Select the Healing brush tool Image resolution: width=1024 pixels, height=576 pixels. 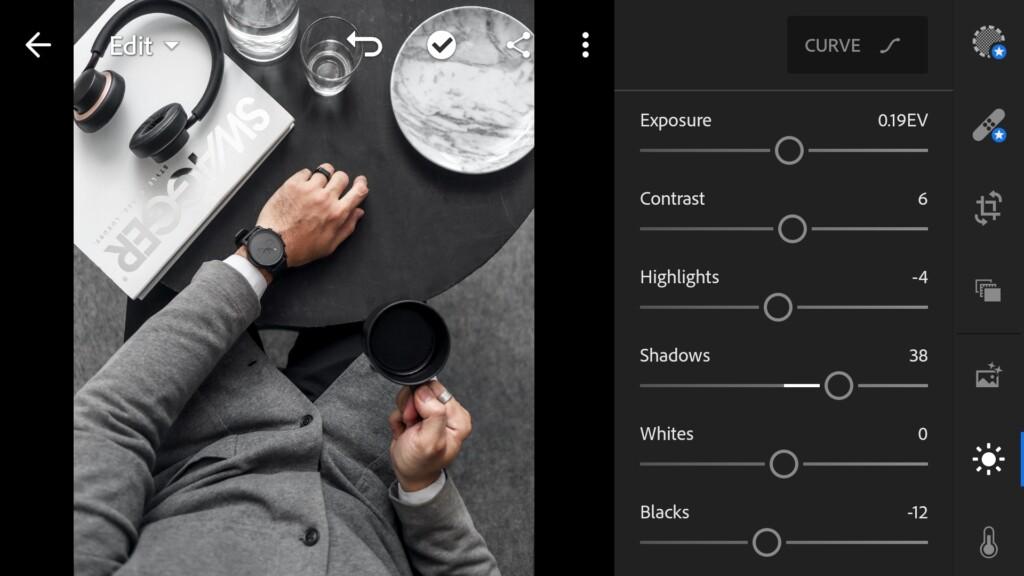[989, 125]
